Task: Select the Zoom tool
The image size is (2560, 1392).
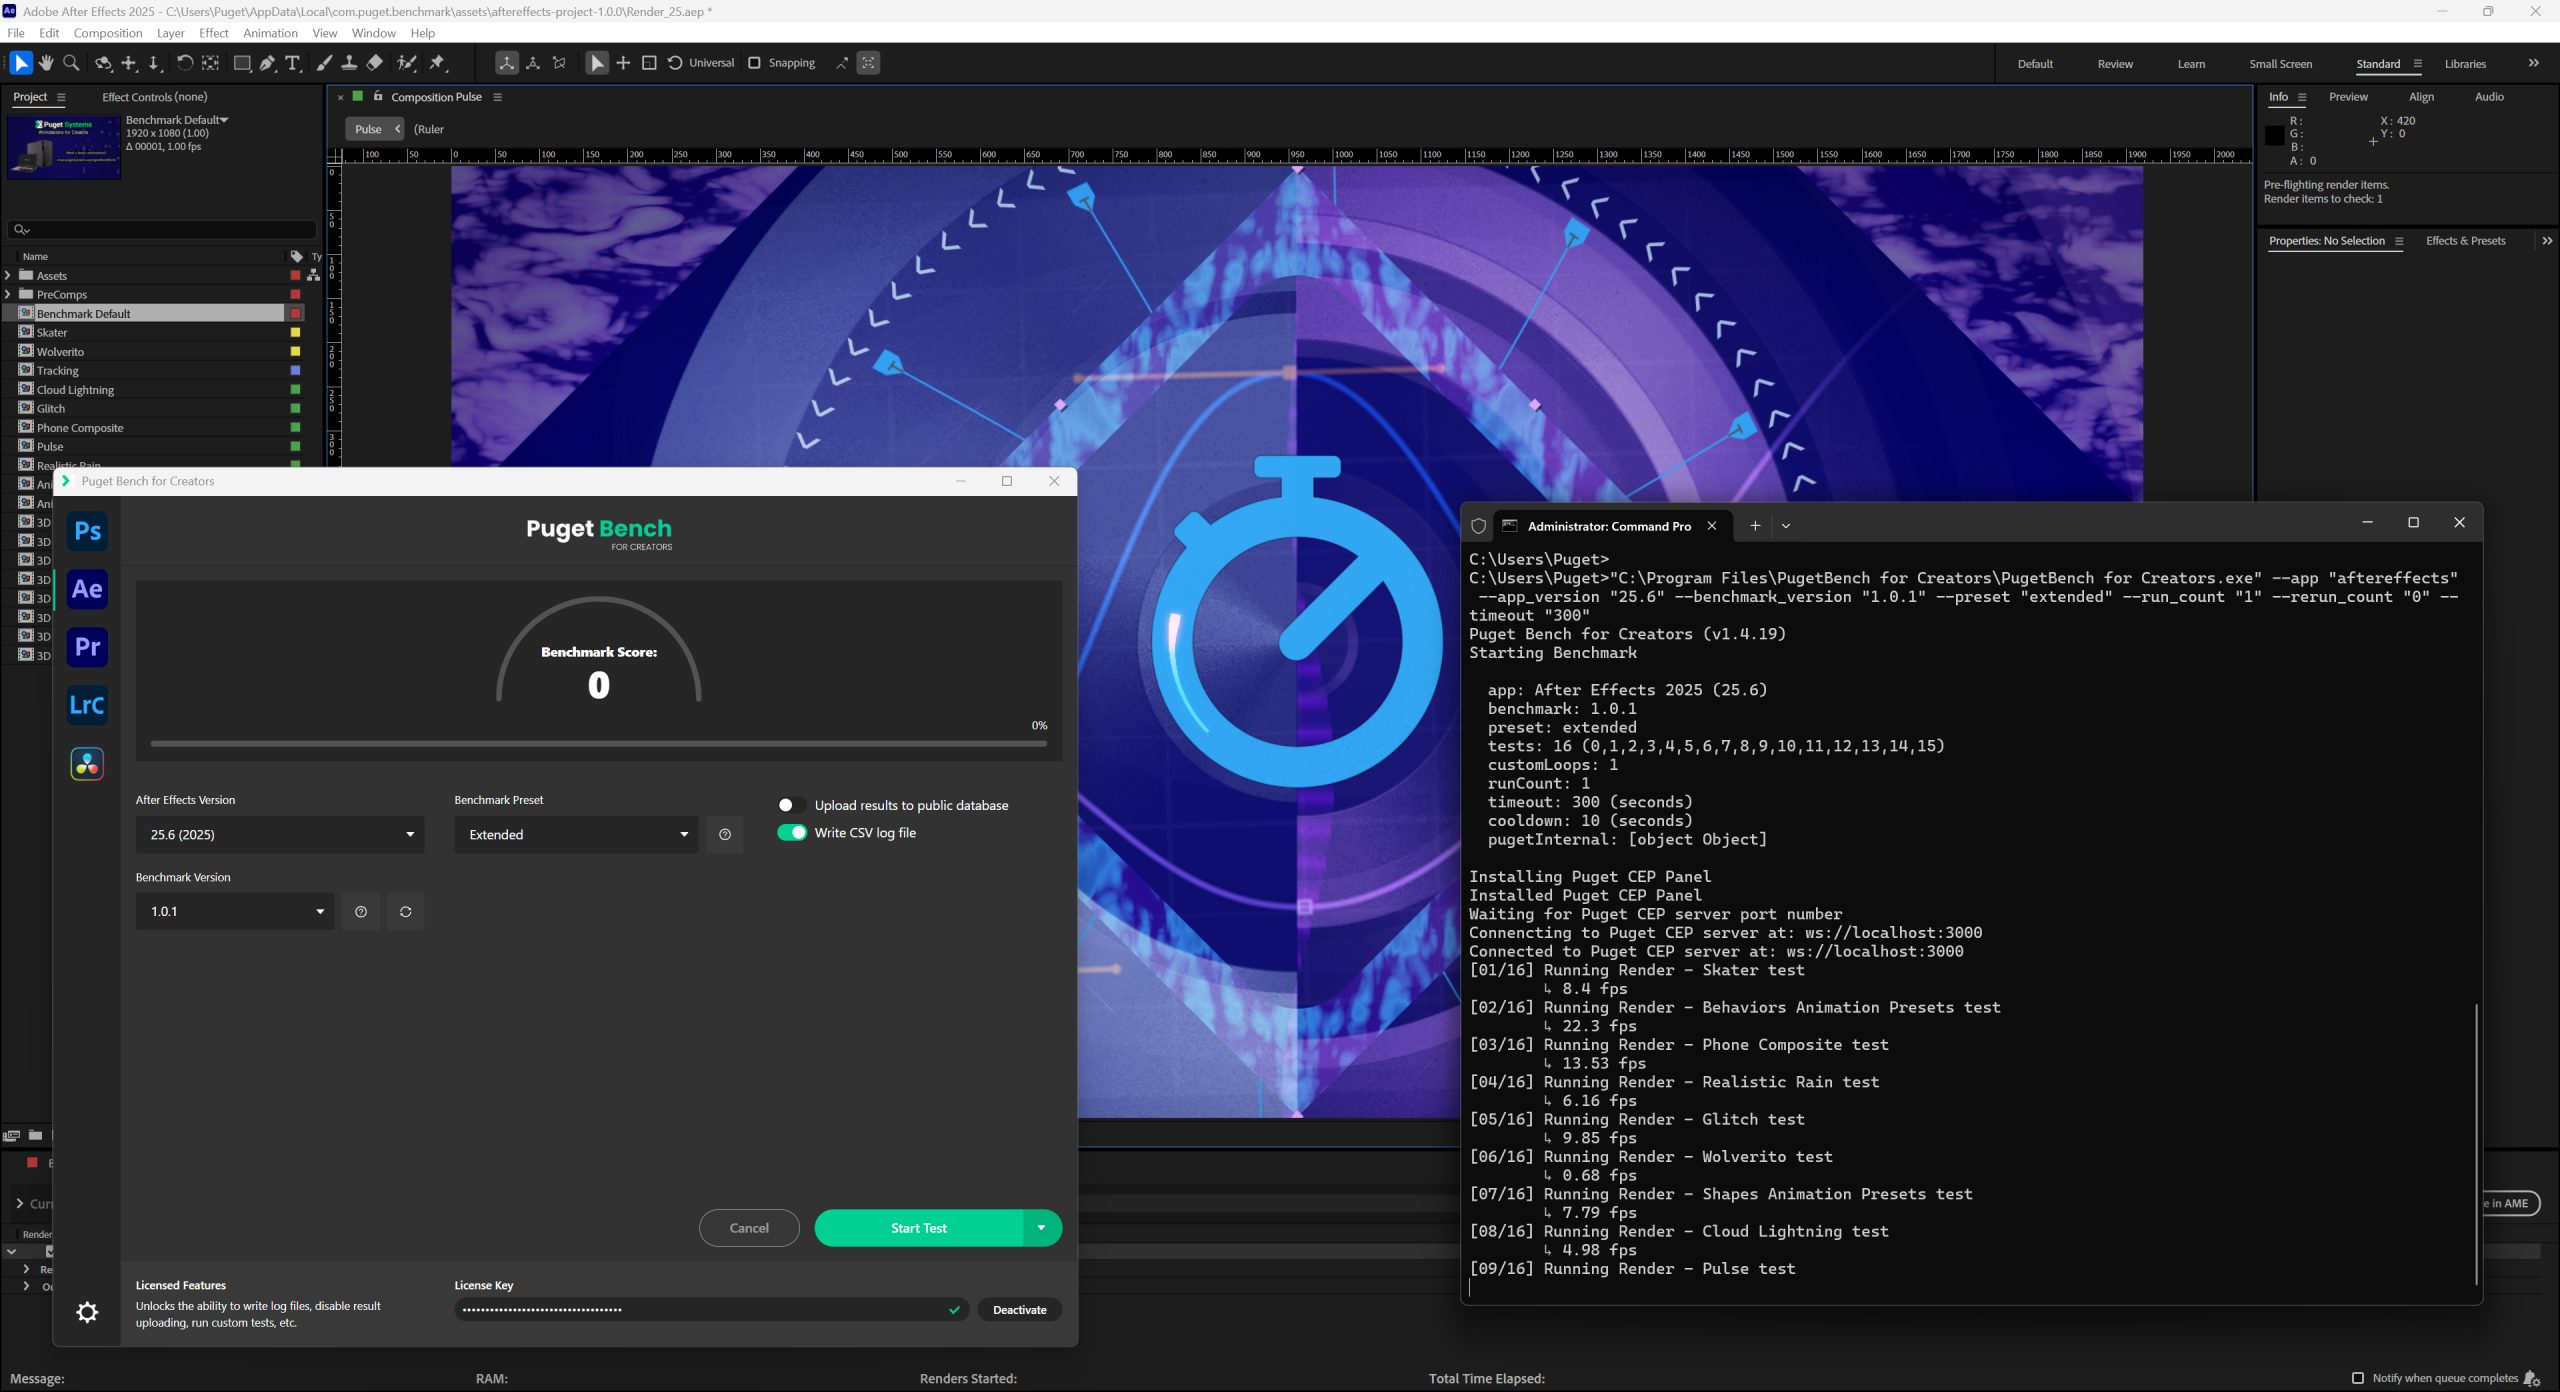Action: pyautogui.click(x=70, y=63)
